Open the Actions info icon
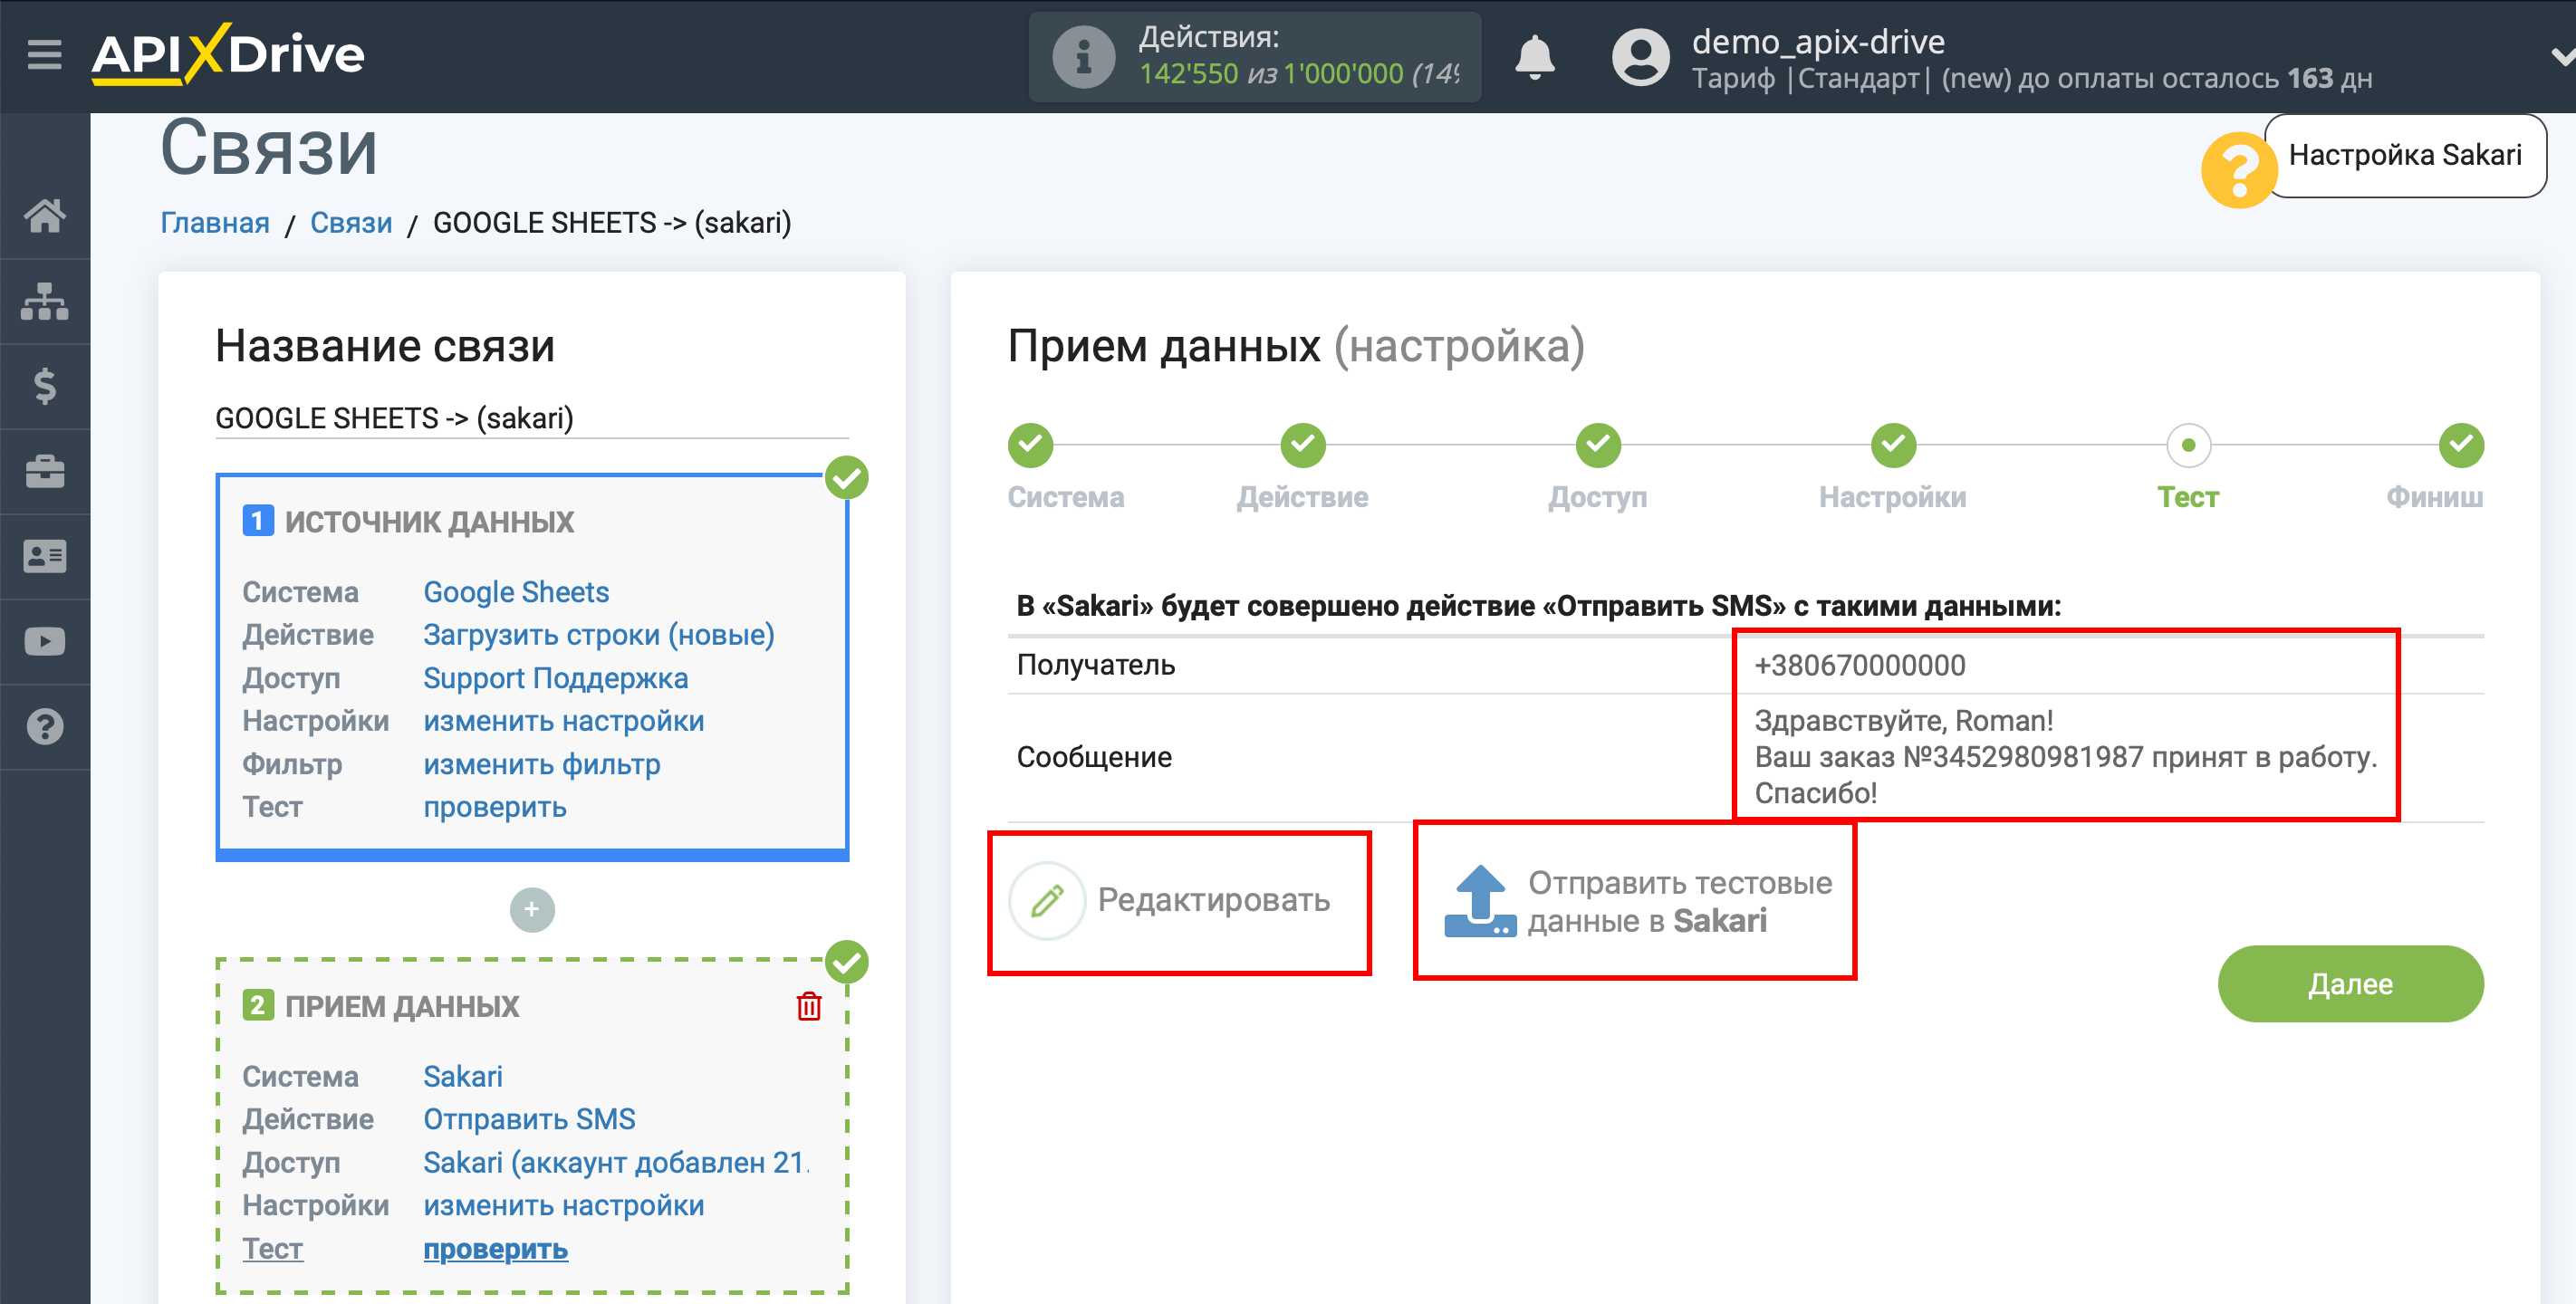Viewport: 2576px width, 1304px height. pyautogui.click(x=1083, y=57)
